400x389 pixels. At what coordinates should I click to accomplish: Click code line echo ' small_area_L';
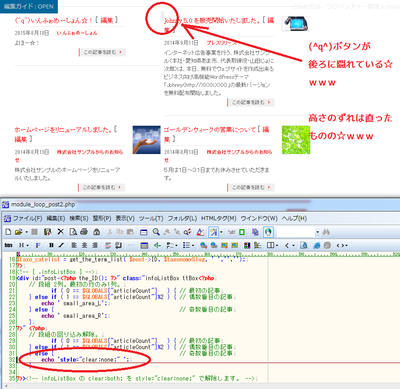coord(75,303)
